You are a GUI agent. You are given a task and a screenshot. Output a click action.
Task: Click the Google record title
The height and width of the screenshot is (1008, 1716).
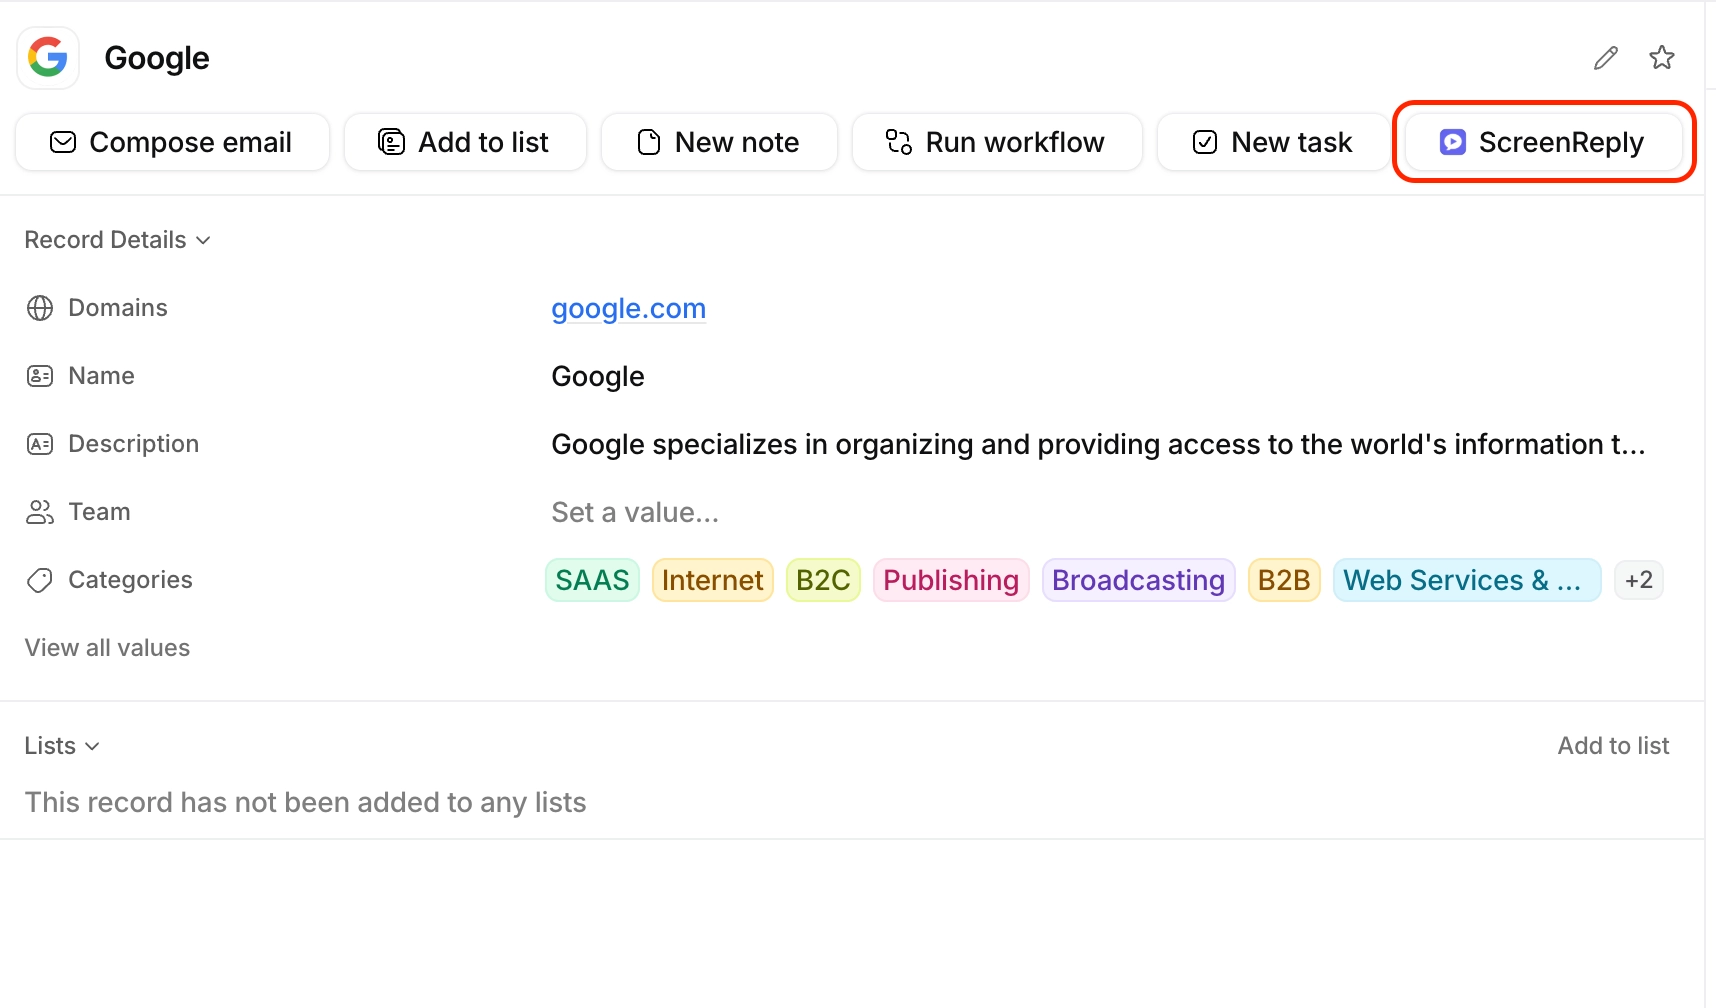pos(157,58)
